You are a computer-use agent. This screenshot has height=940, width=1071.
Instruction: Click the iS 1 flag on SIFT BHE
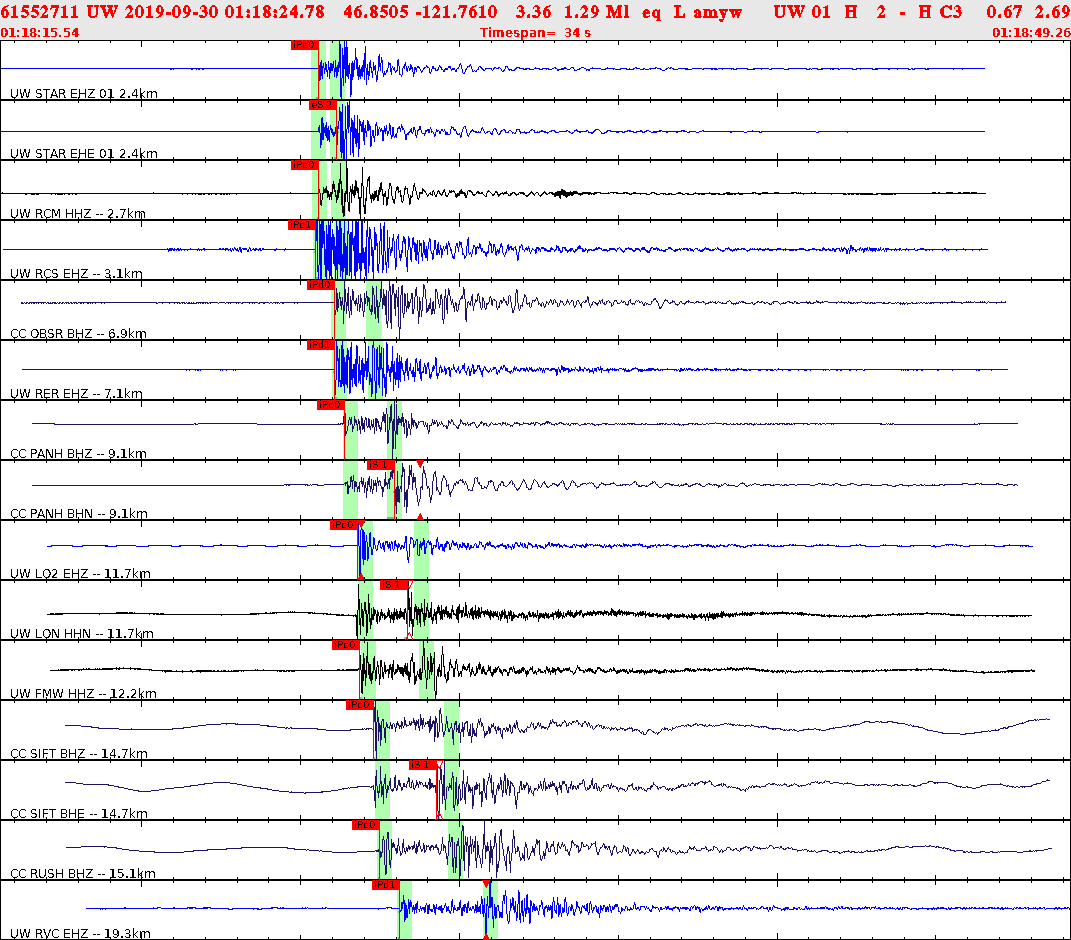[x=419, y=766]
